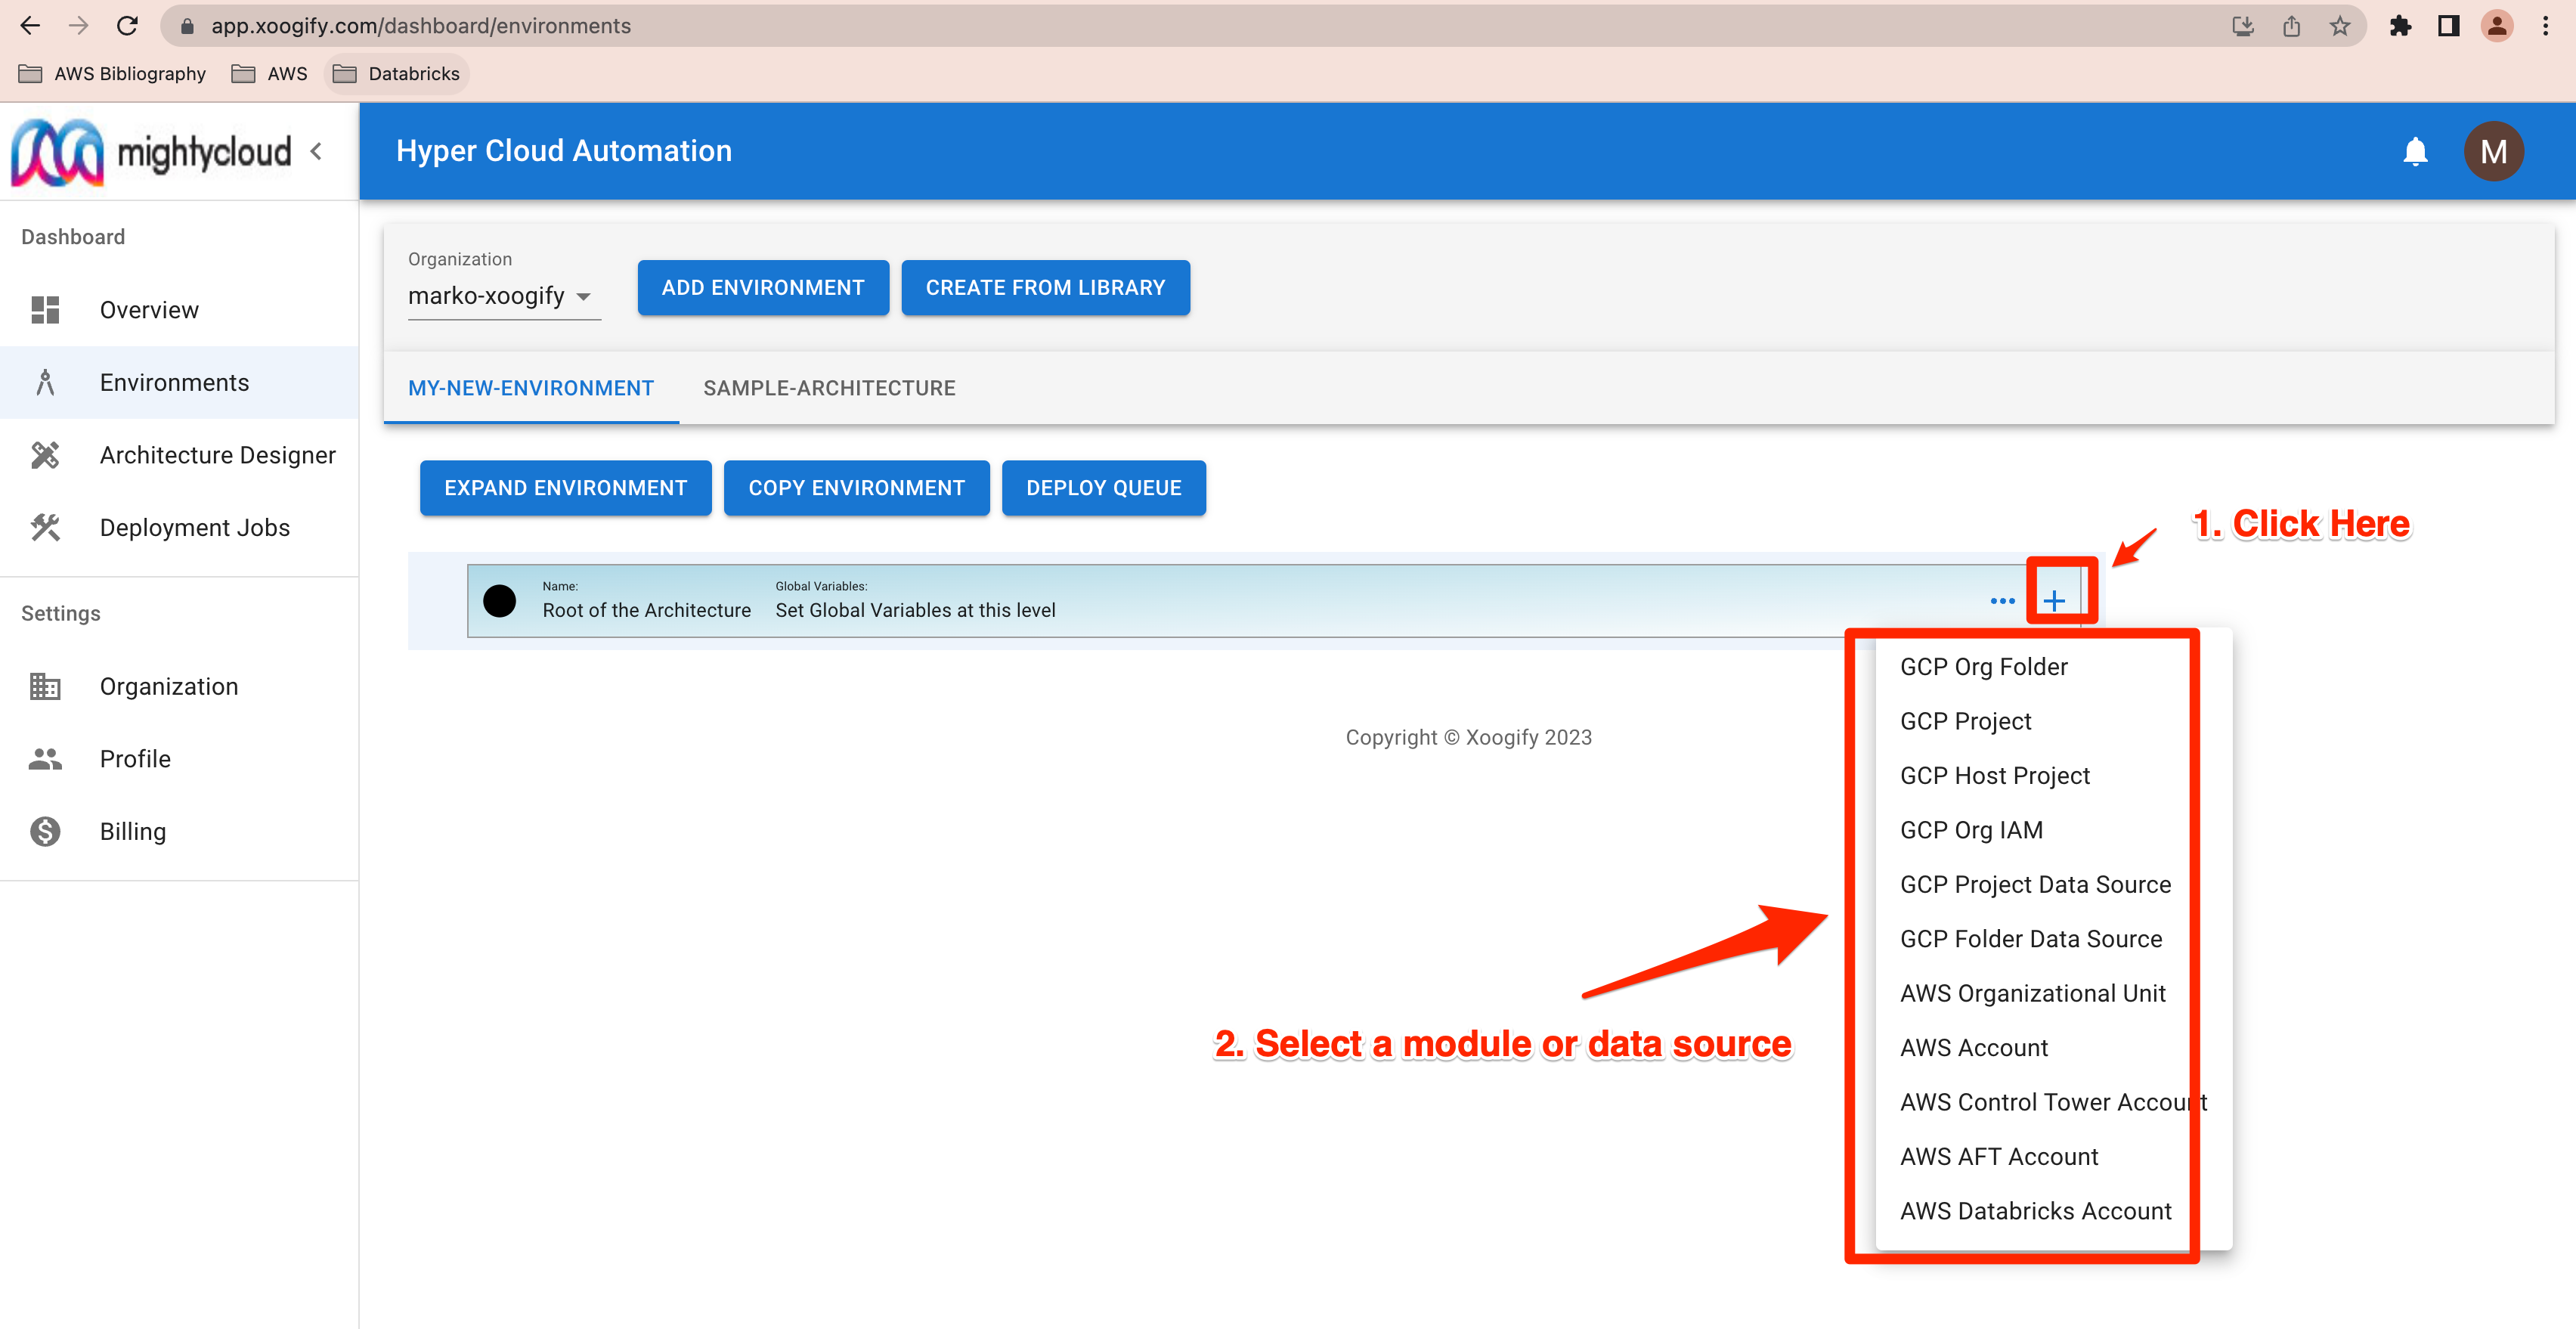Open the account avatar M
Screen dimensions: 2576x1329
(x=2494, y=151)
